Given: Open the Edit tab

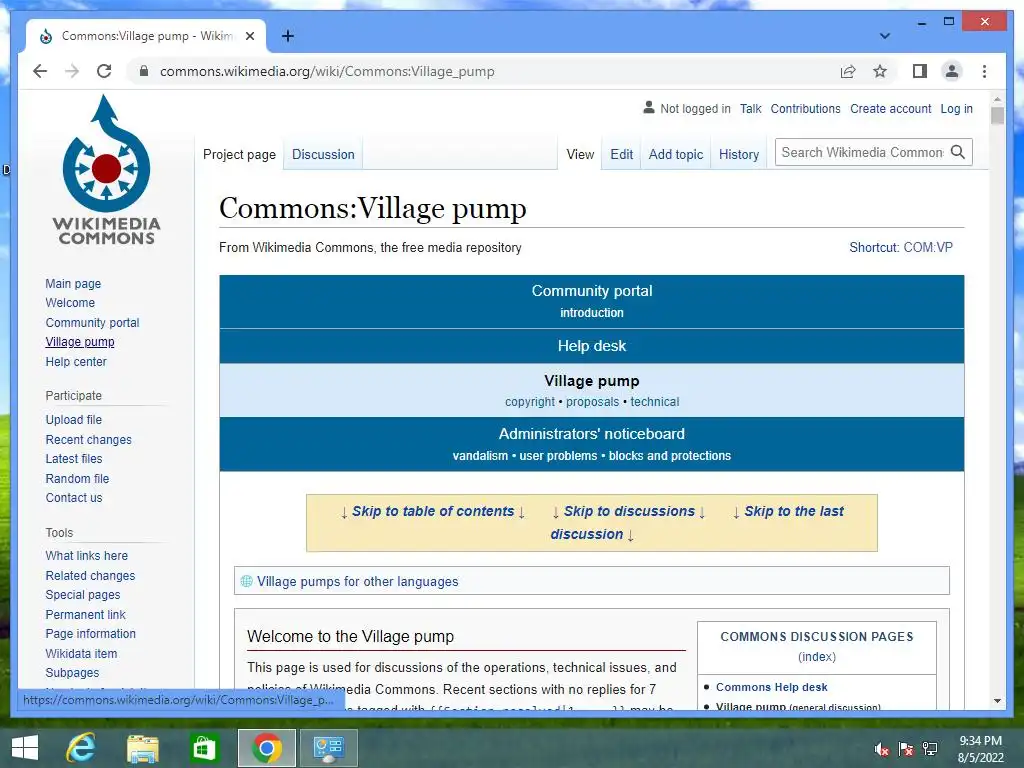Looking at the screenshot, I should pyautogui.click(x=621, y=155).
